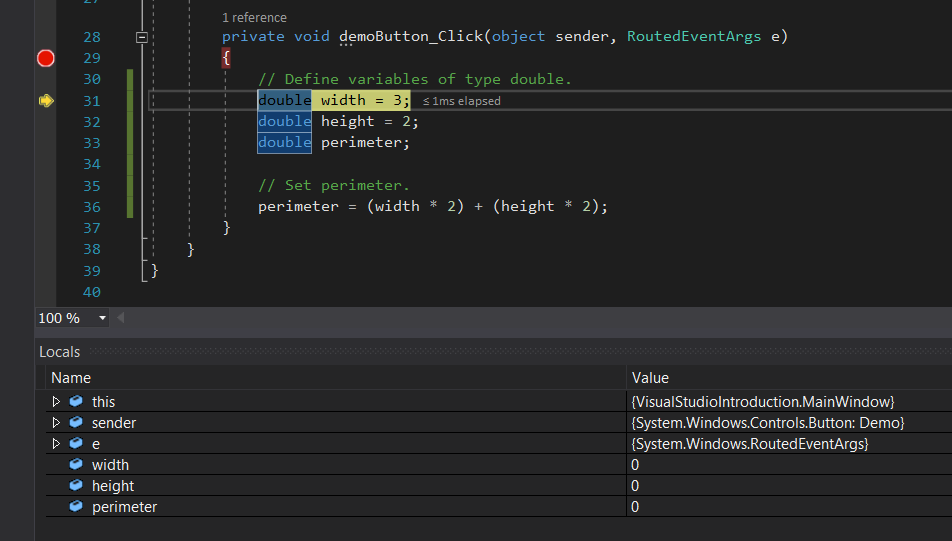
Task: Click the cube icon beside the height variable
Action: [x=76, y=485]
